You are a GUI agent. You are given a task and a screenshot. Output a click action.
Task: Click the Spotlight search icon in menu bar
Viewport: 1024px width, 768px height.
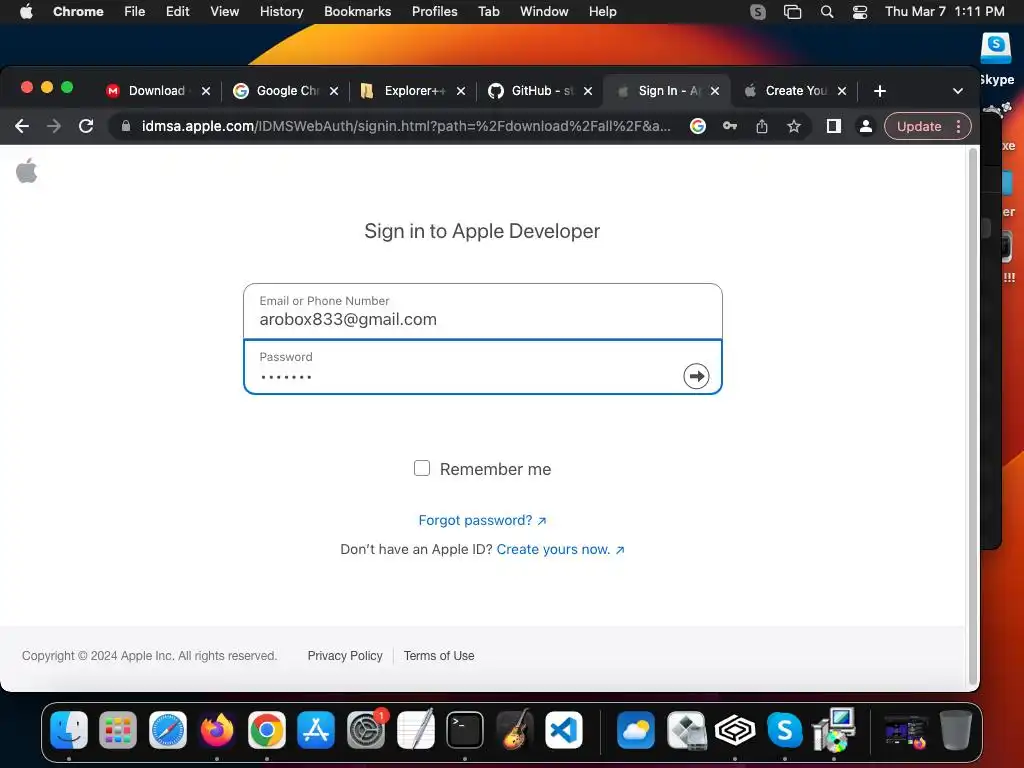(x=827, y=12)
